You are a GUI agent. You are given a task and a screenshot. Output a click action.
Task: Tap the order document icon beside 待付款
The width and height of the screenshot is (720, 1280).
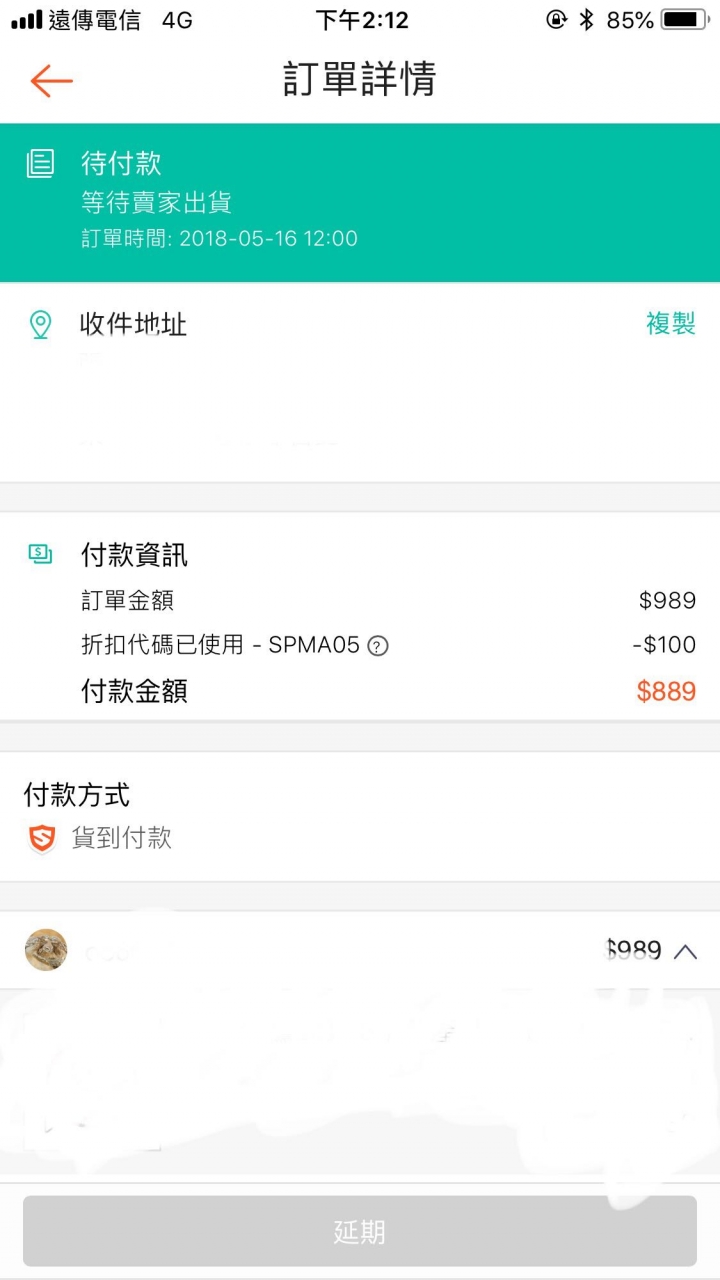[40, 163]
